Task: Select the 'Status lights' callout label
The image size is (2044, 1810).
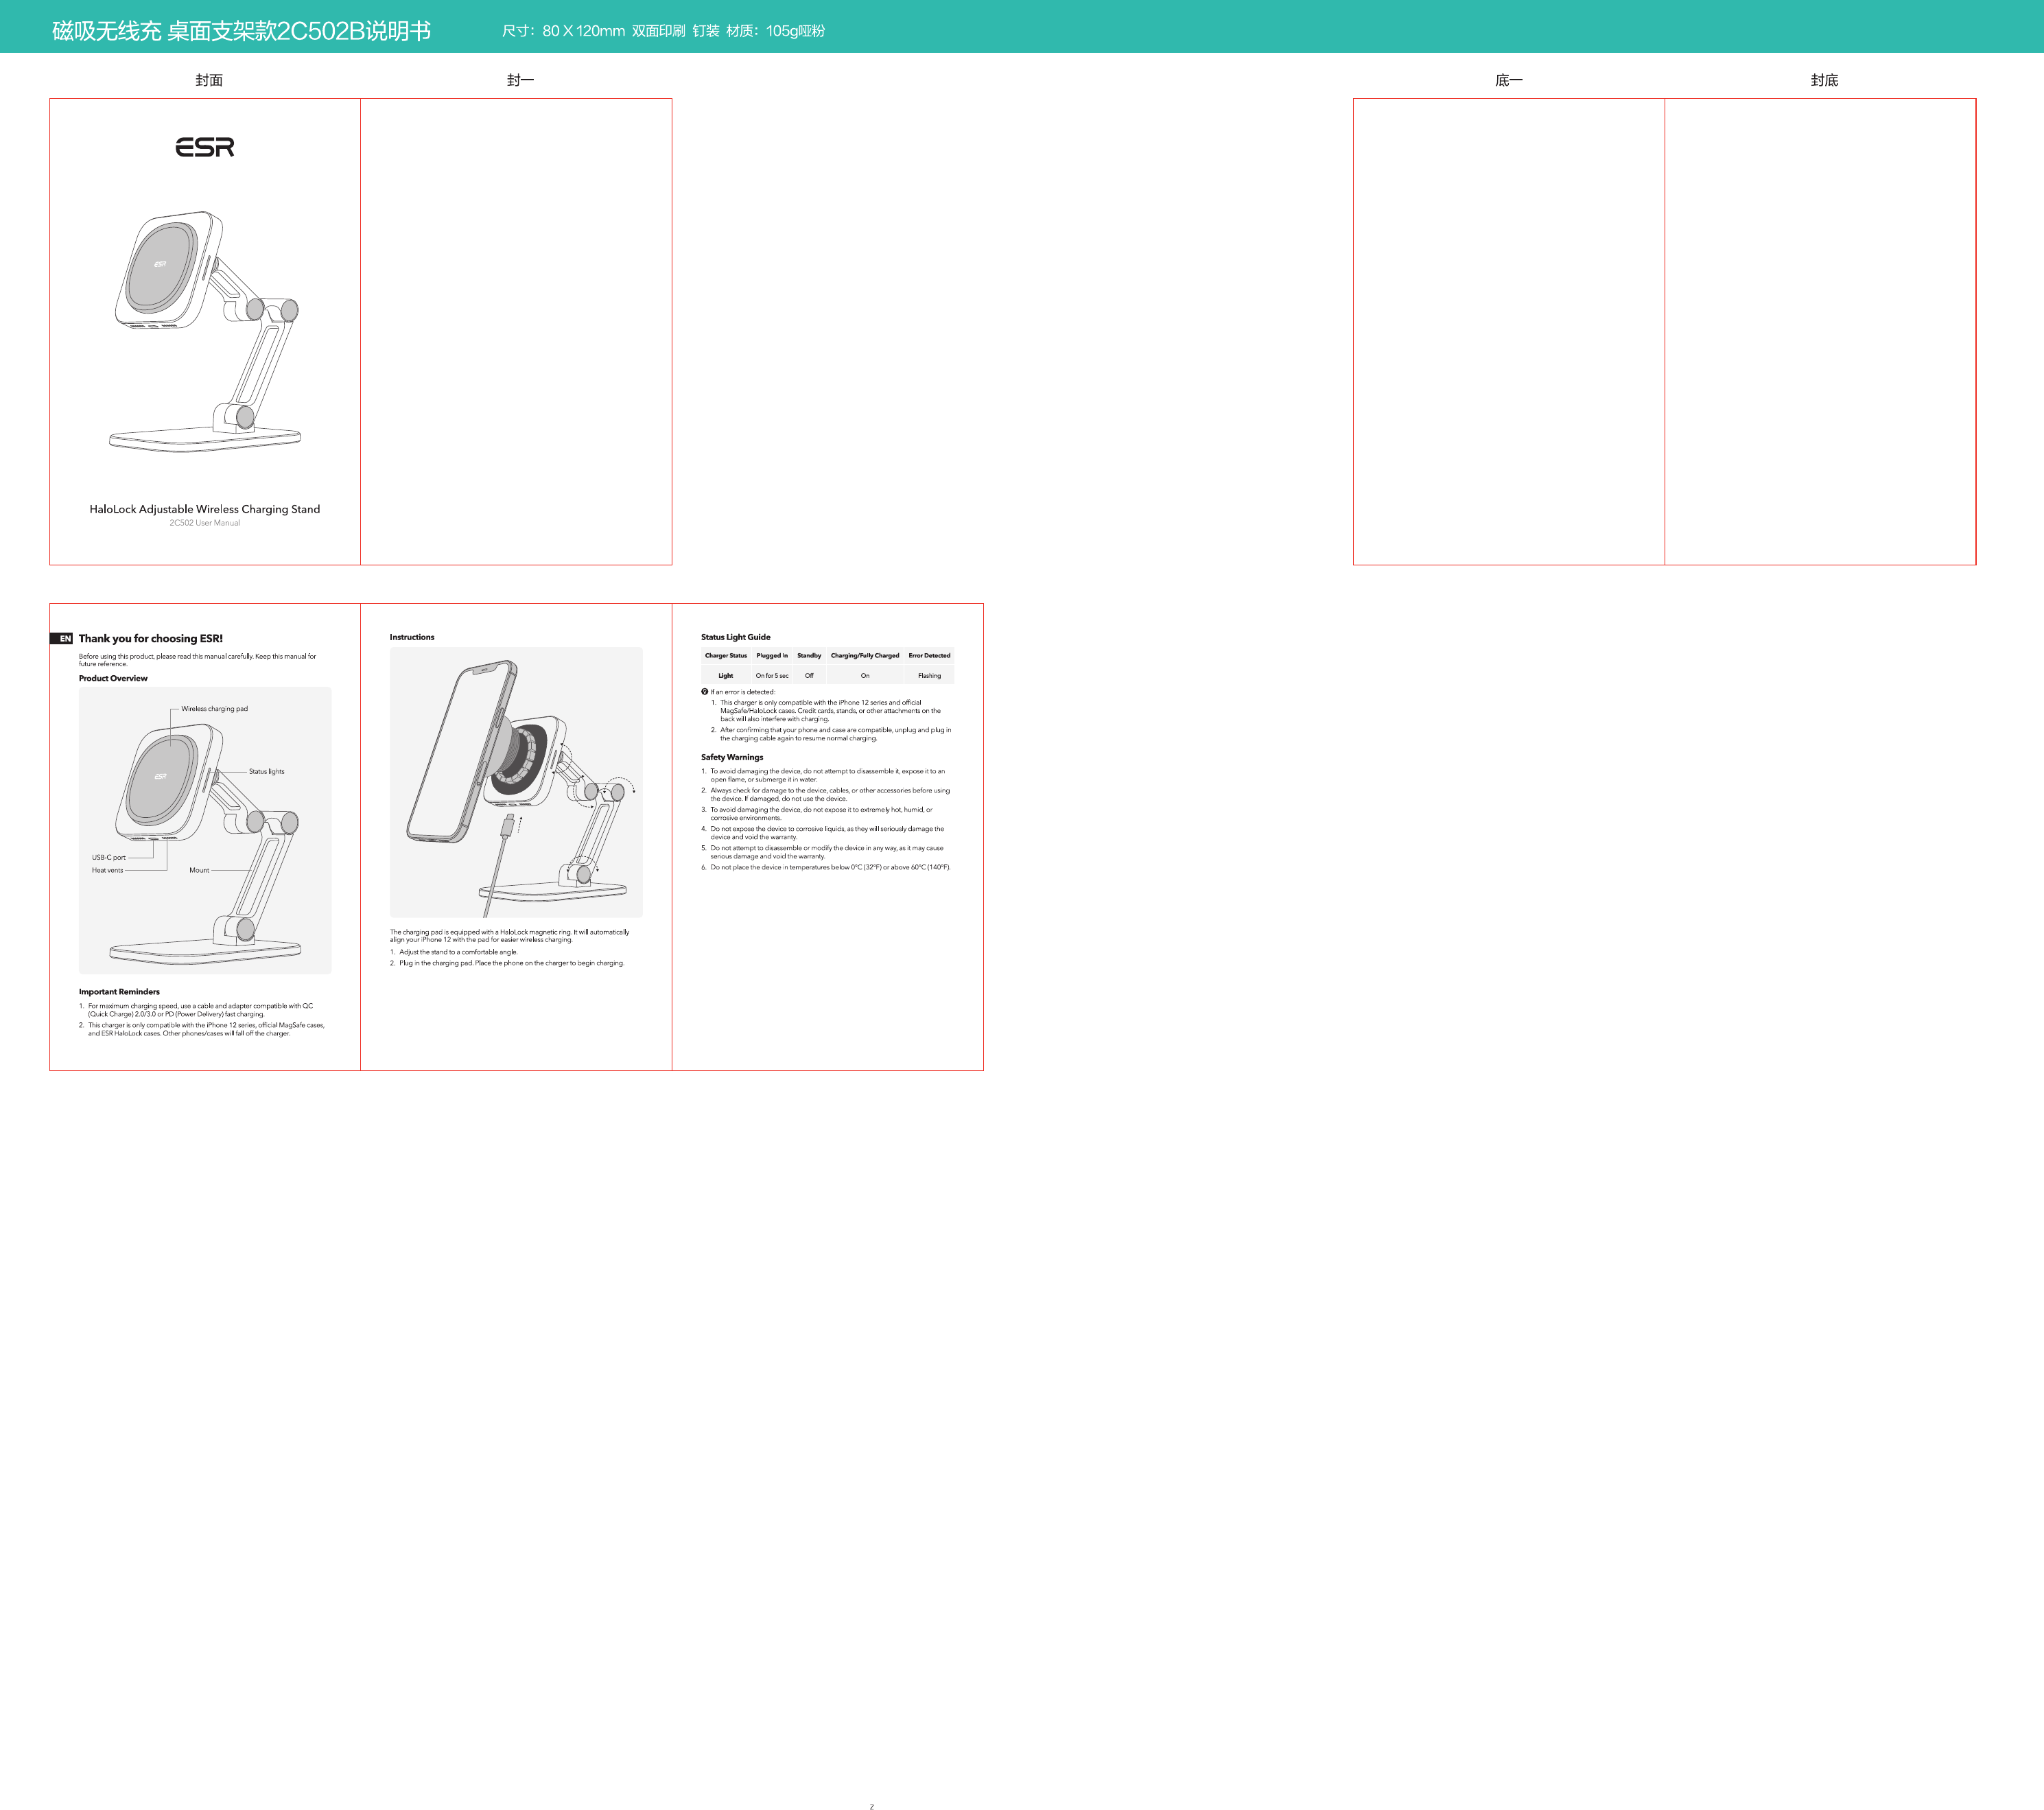Action: (266, 772)
